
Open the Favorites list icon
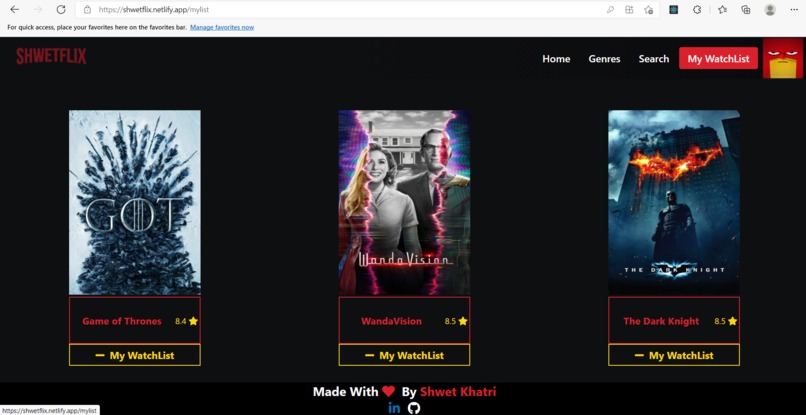coord(723,9)
